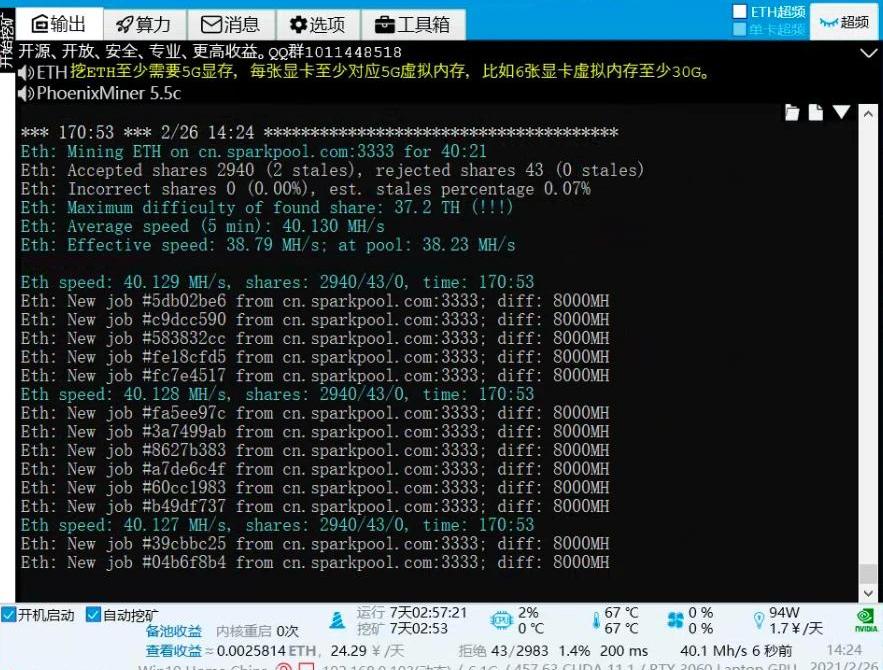Screen dimensions: 883x670
Task: Click the 'Mining ETH on cn.sparkpool.com:3333' line
Action: (253, 151)
